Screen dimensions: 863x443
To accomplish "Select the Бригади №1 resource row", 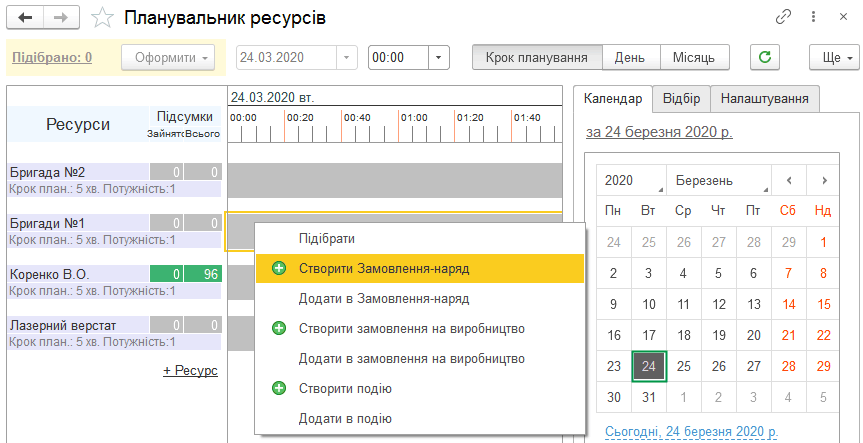I will point(116,231).
